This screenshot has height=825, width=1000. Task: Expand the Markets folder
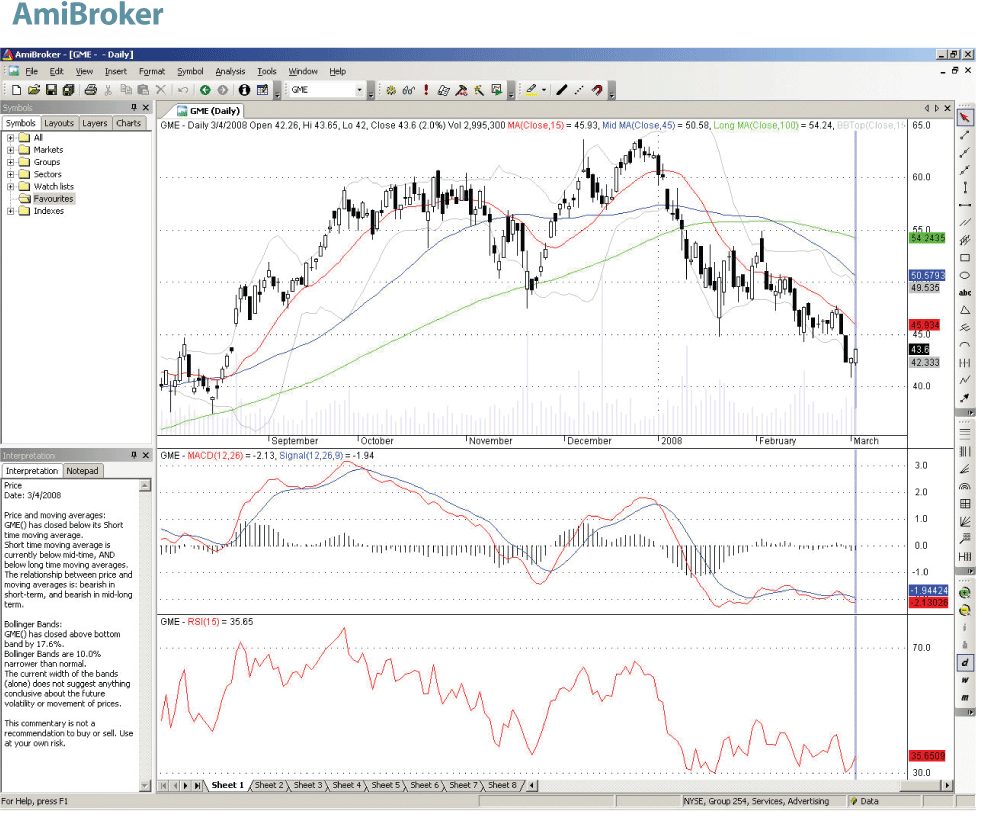(10, 150)
